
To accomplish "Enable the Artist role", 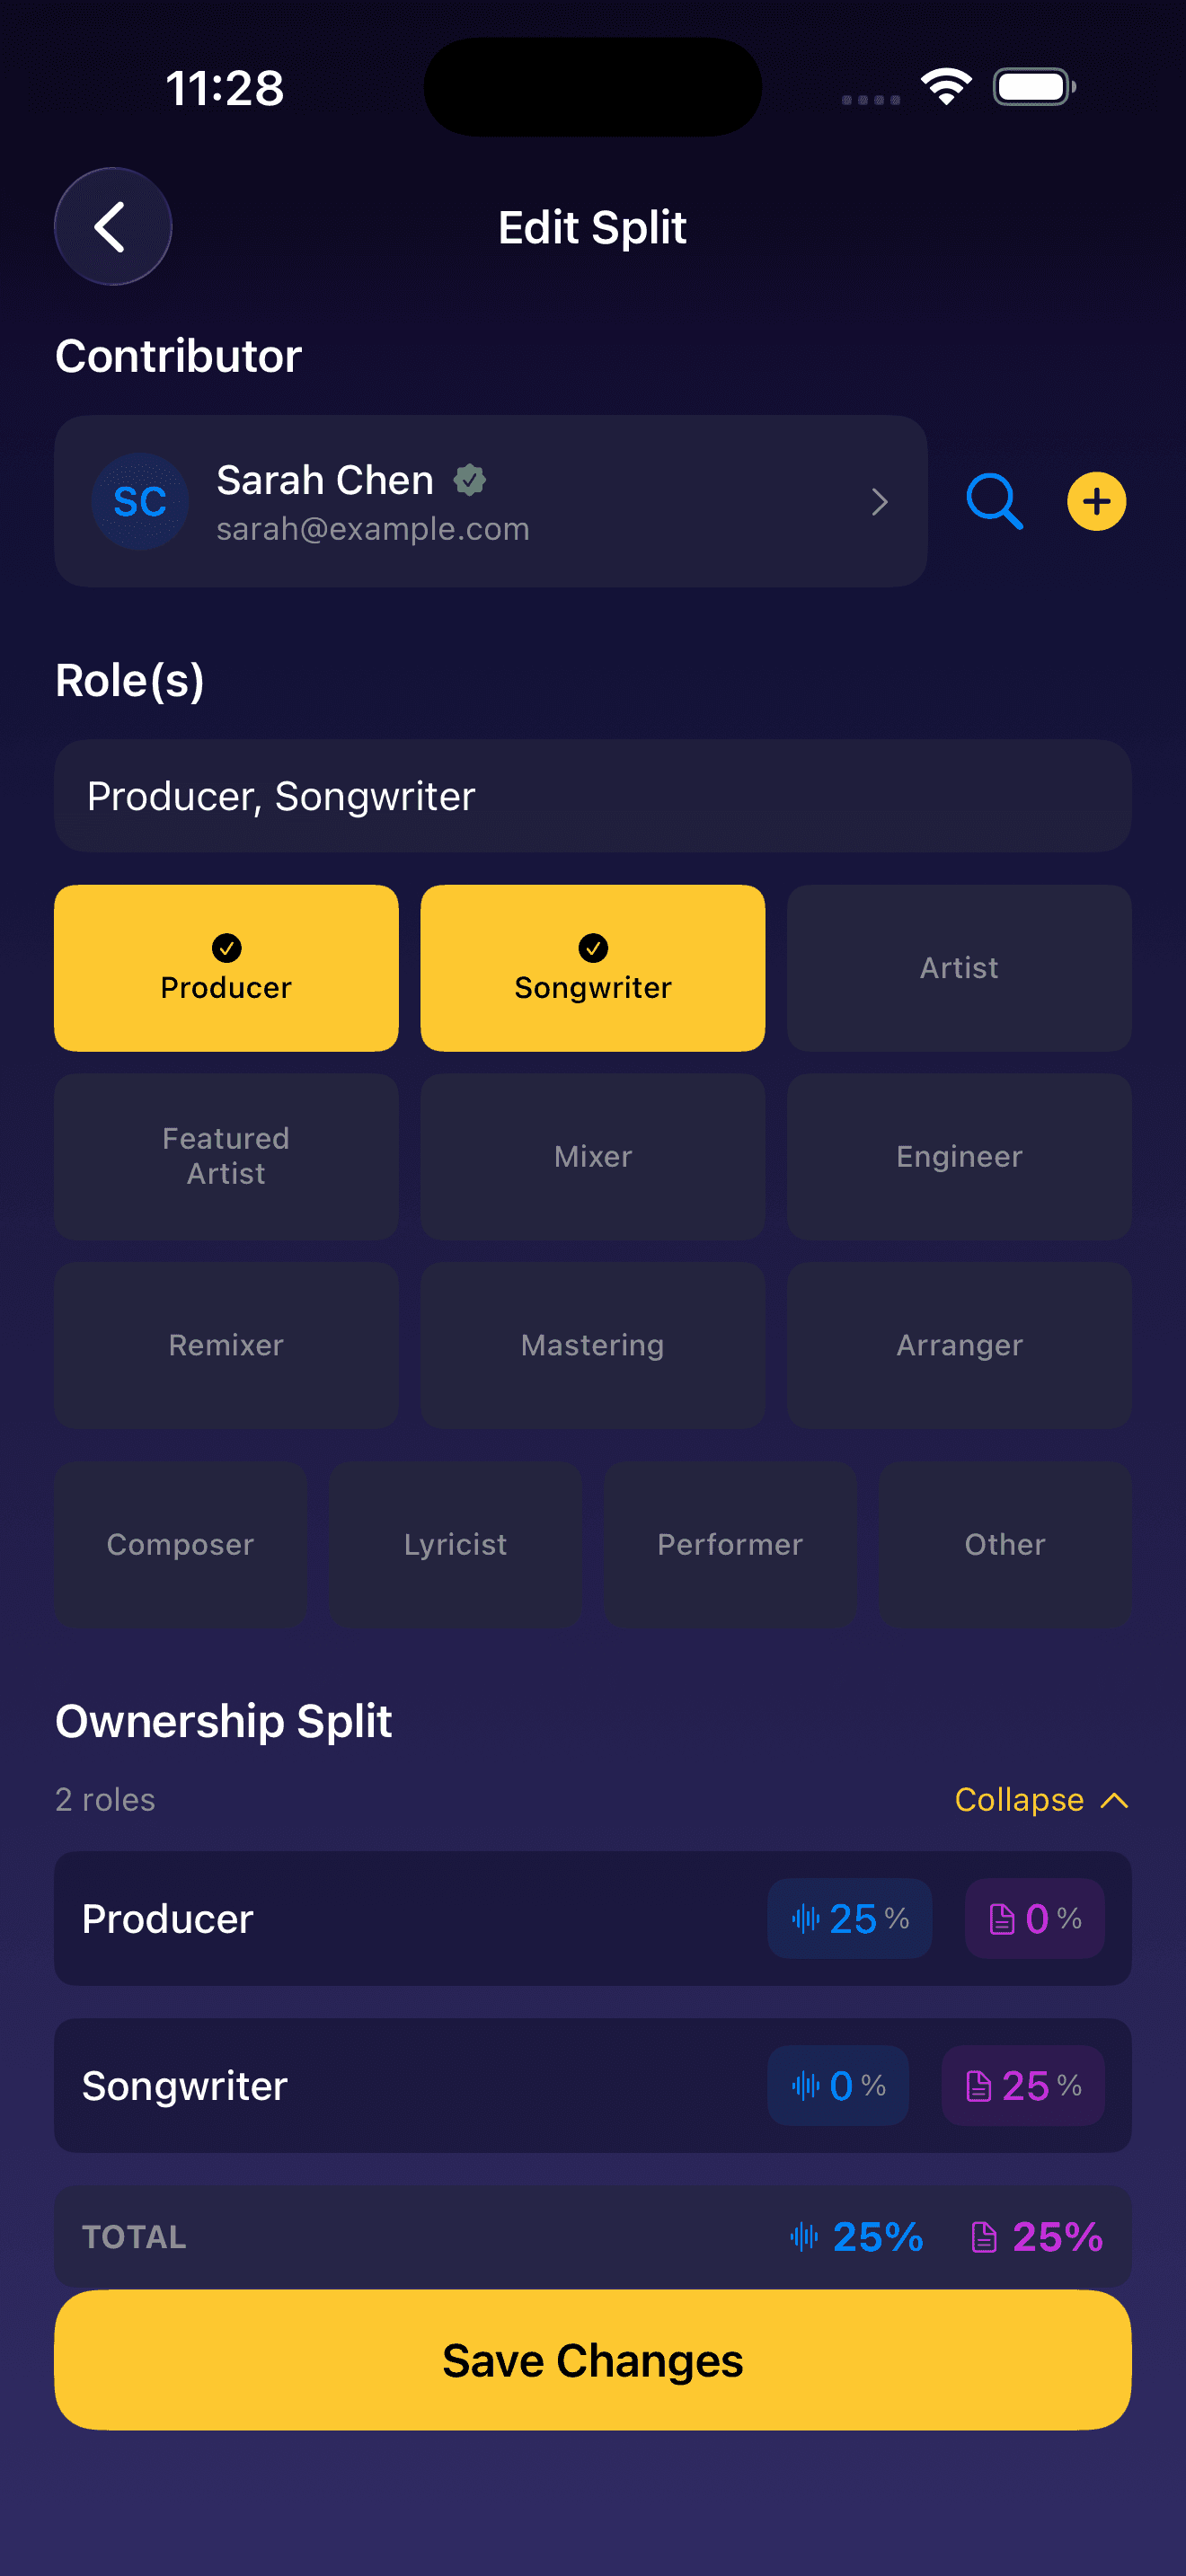I will point(958,967).
